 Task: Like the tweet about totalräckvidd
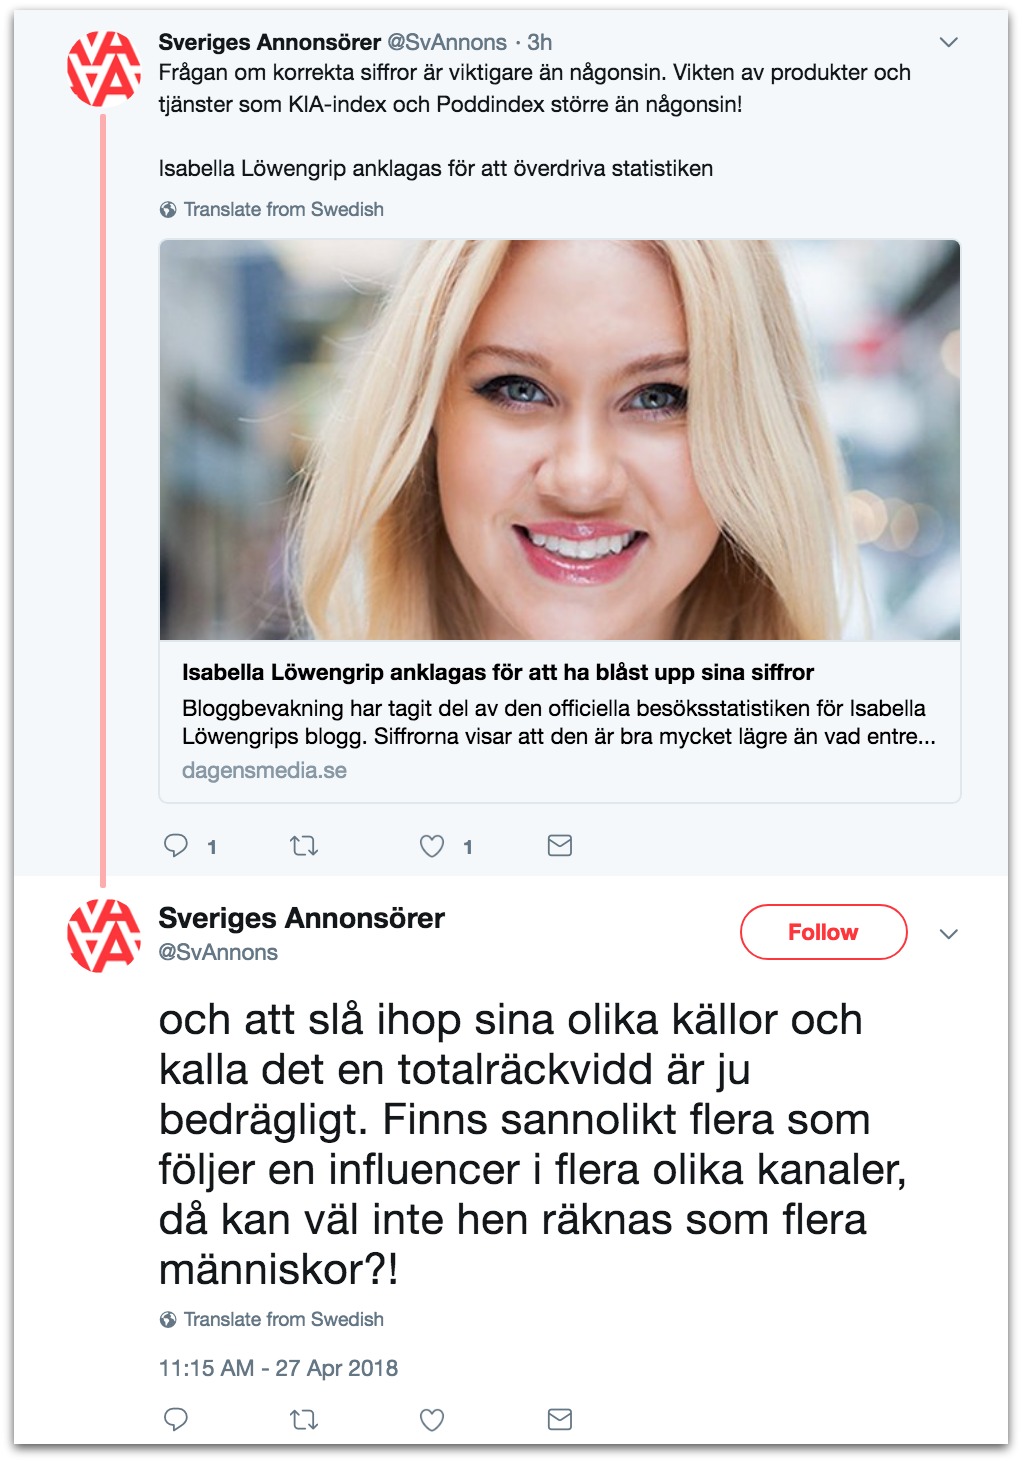(x=432, y=1419)
